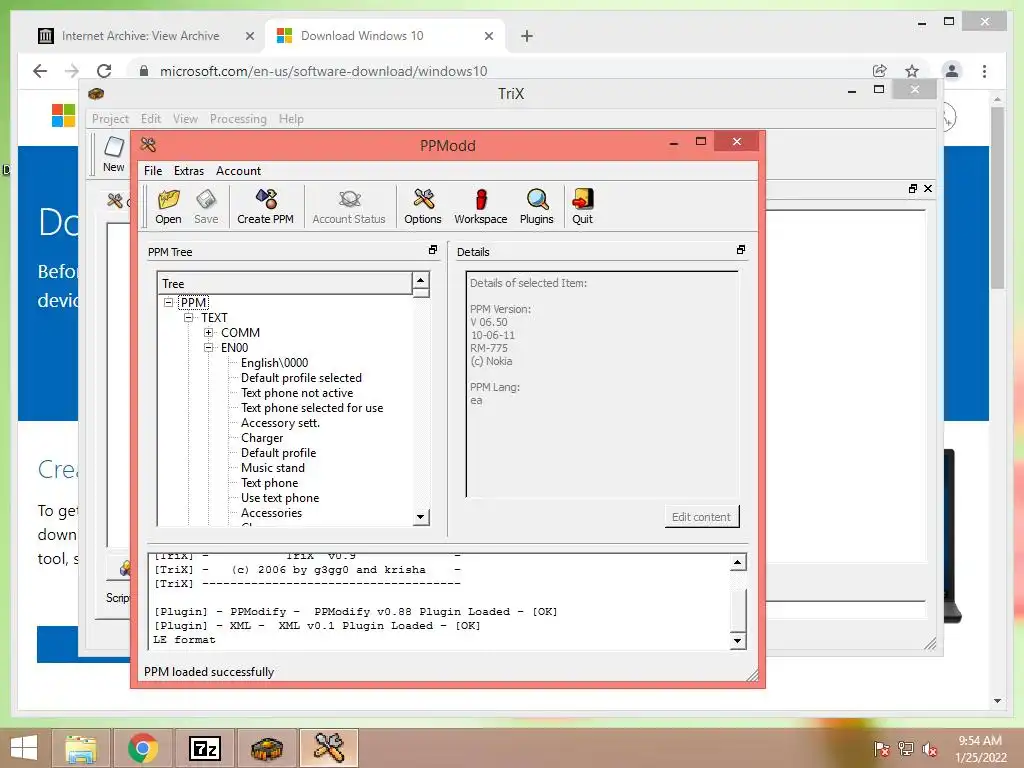Click the Quit toolbar icon
Image resolution: width=1024 pixels, height=768 pixels.
pyautogui.click(x=583, y=206)
